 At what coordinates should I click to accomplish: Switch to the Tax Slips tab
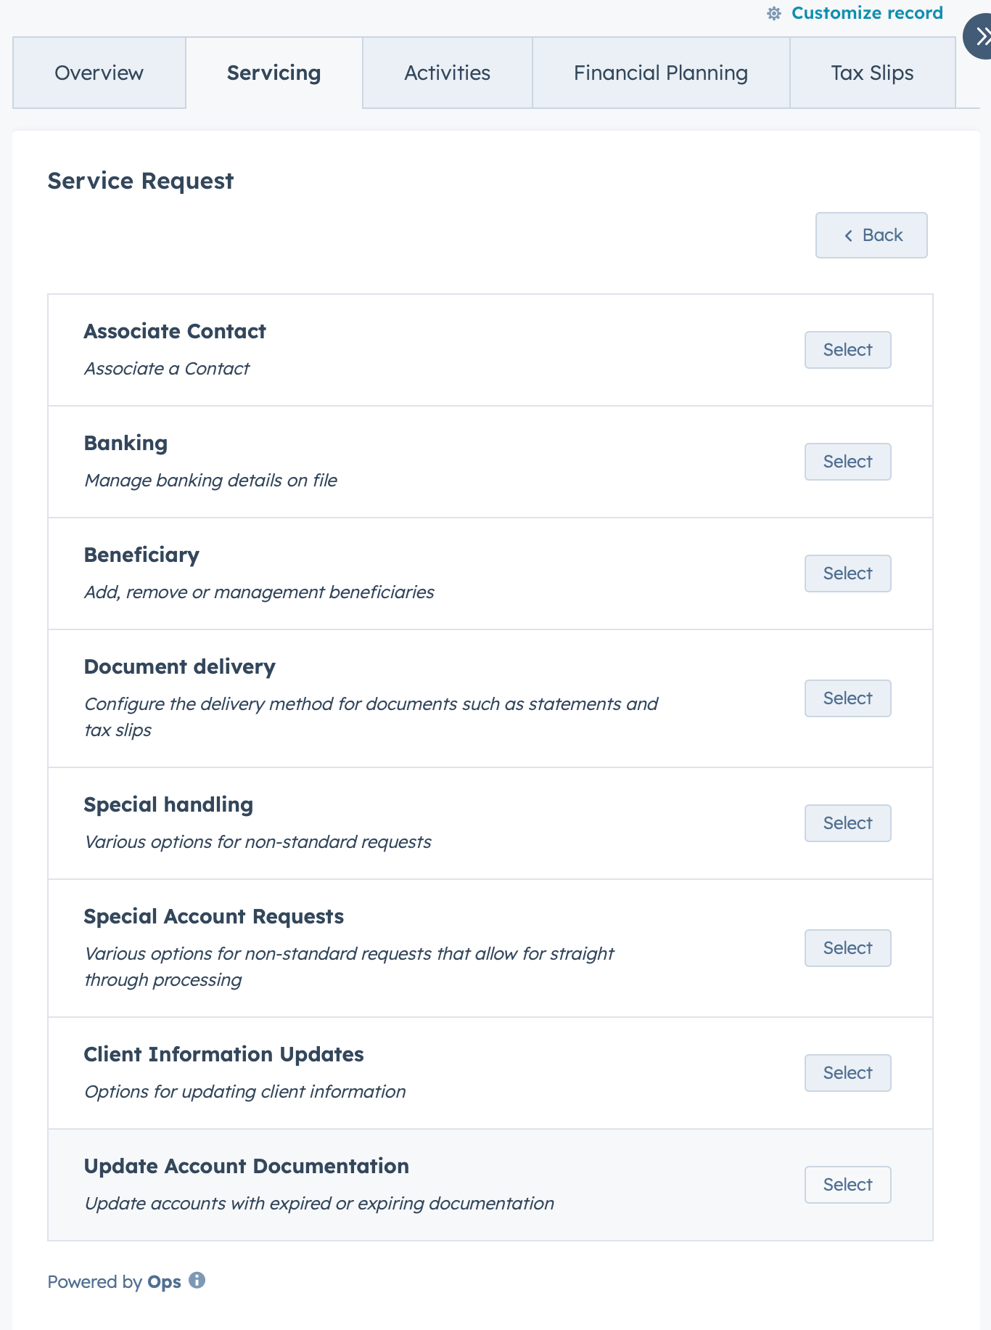pyautogui.click(x=872, y=73)
